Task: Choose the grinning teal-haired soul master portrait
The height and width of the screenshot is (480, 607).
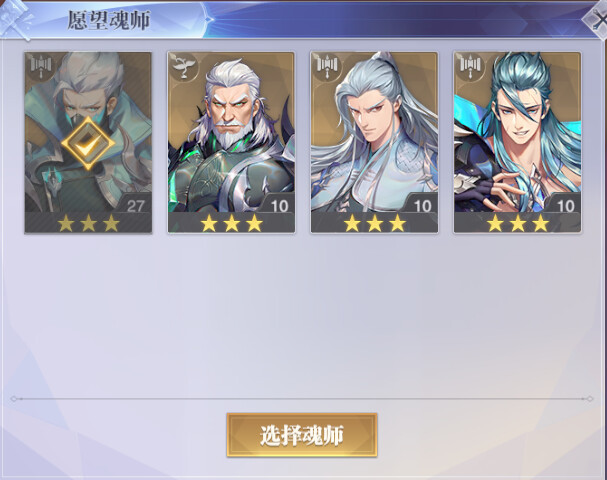Action: [x=518, y=142]
